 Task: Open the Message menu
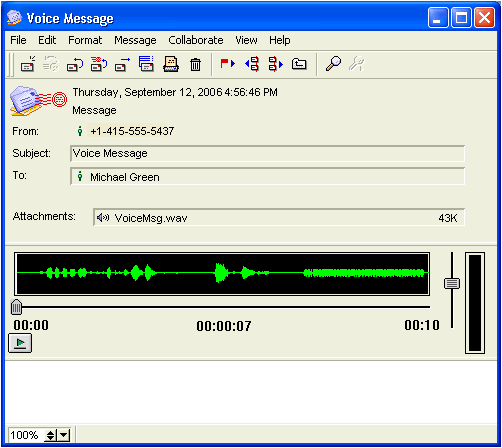tap(135, 40)
